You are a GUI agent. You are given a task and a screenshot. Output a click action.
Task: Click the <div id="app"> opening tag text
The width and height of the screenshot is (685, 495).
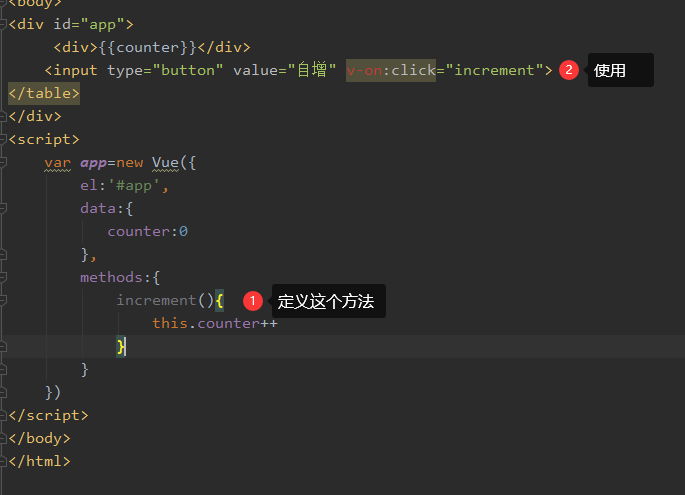[71, 24]
